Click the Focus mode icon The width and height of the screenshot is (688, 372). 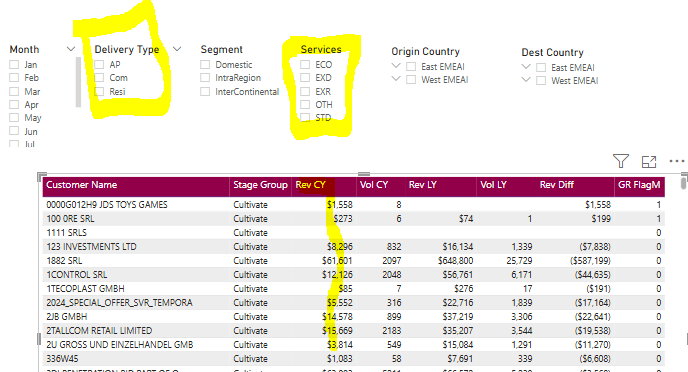pos(649,162)
